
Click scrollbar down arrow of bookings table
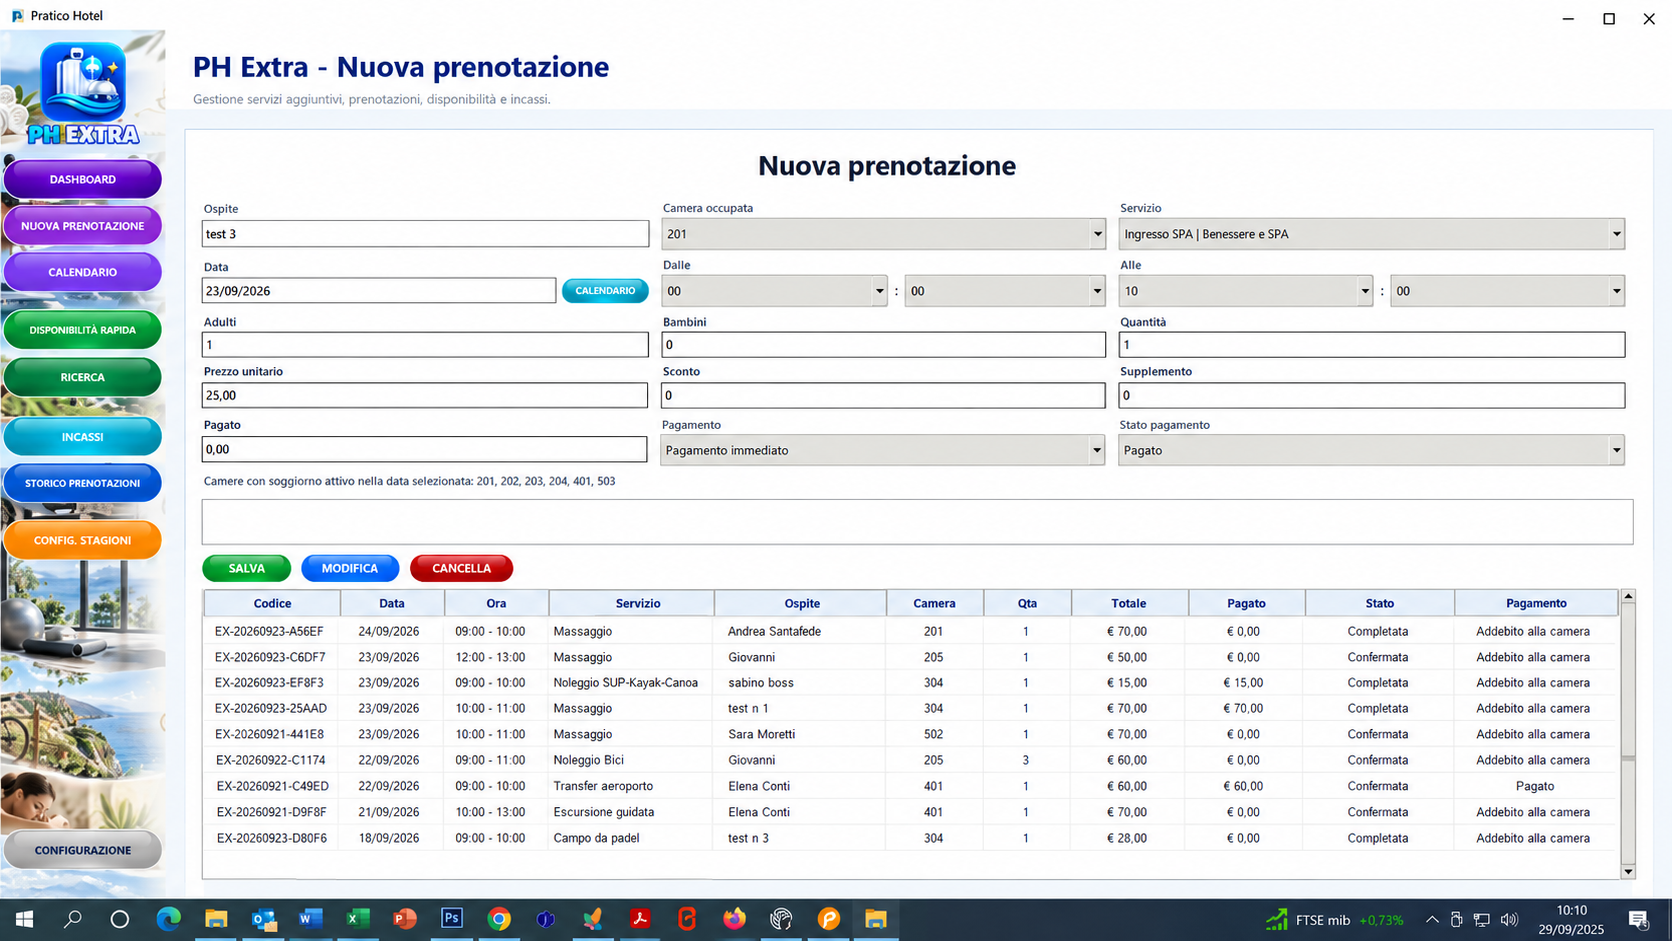(x=1628, y=872)
